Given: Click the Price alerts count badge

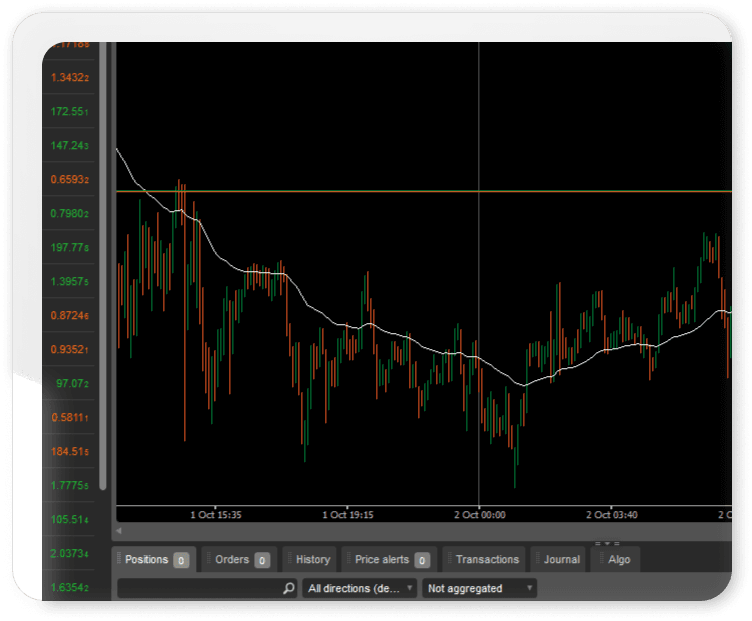Looking at the screenshot, I should click(x=422, y=560).
